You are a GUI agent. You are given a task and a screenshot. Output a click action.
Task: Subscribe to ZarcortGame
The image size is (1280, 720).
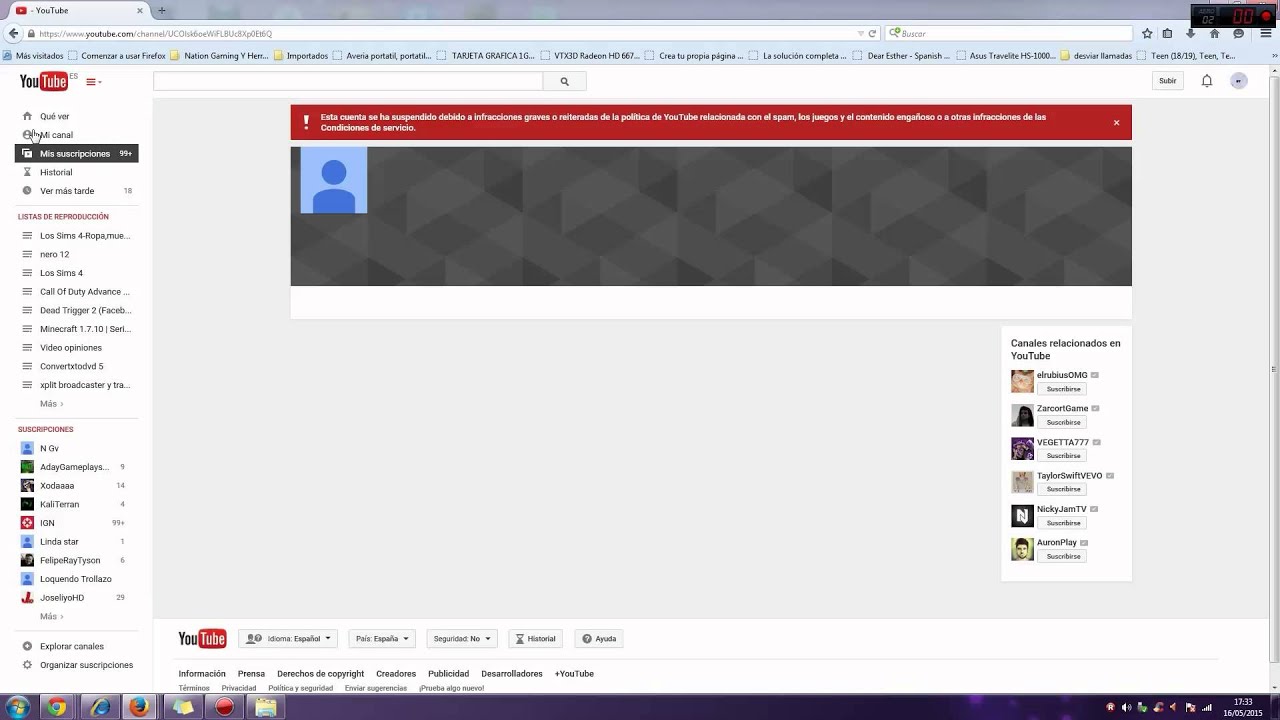point(1063,422)
